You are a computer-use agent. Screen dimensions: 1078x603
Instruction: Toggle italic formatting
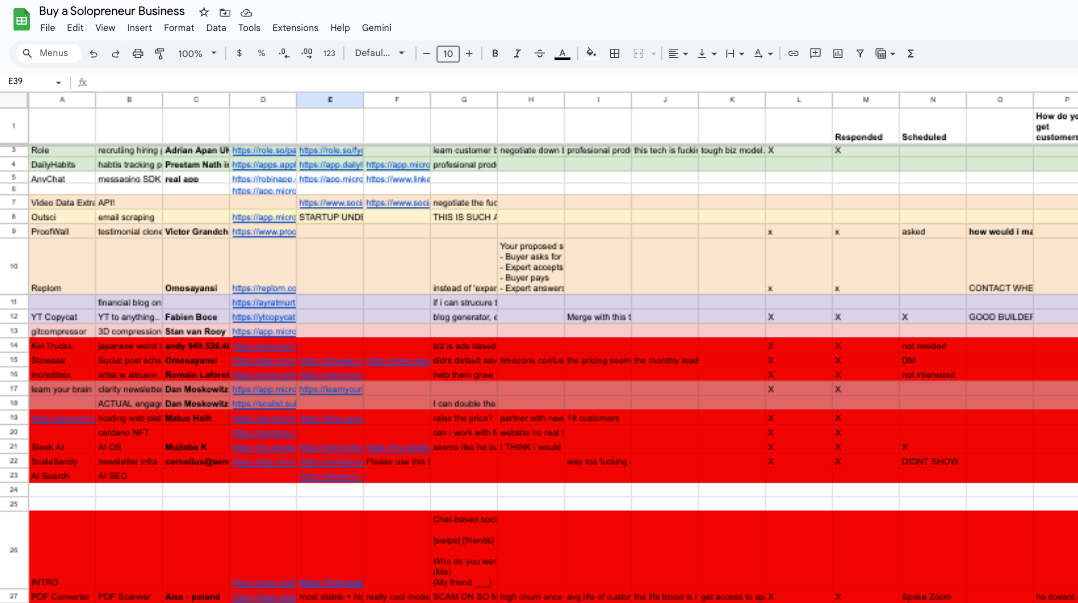point(517,54)
